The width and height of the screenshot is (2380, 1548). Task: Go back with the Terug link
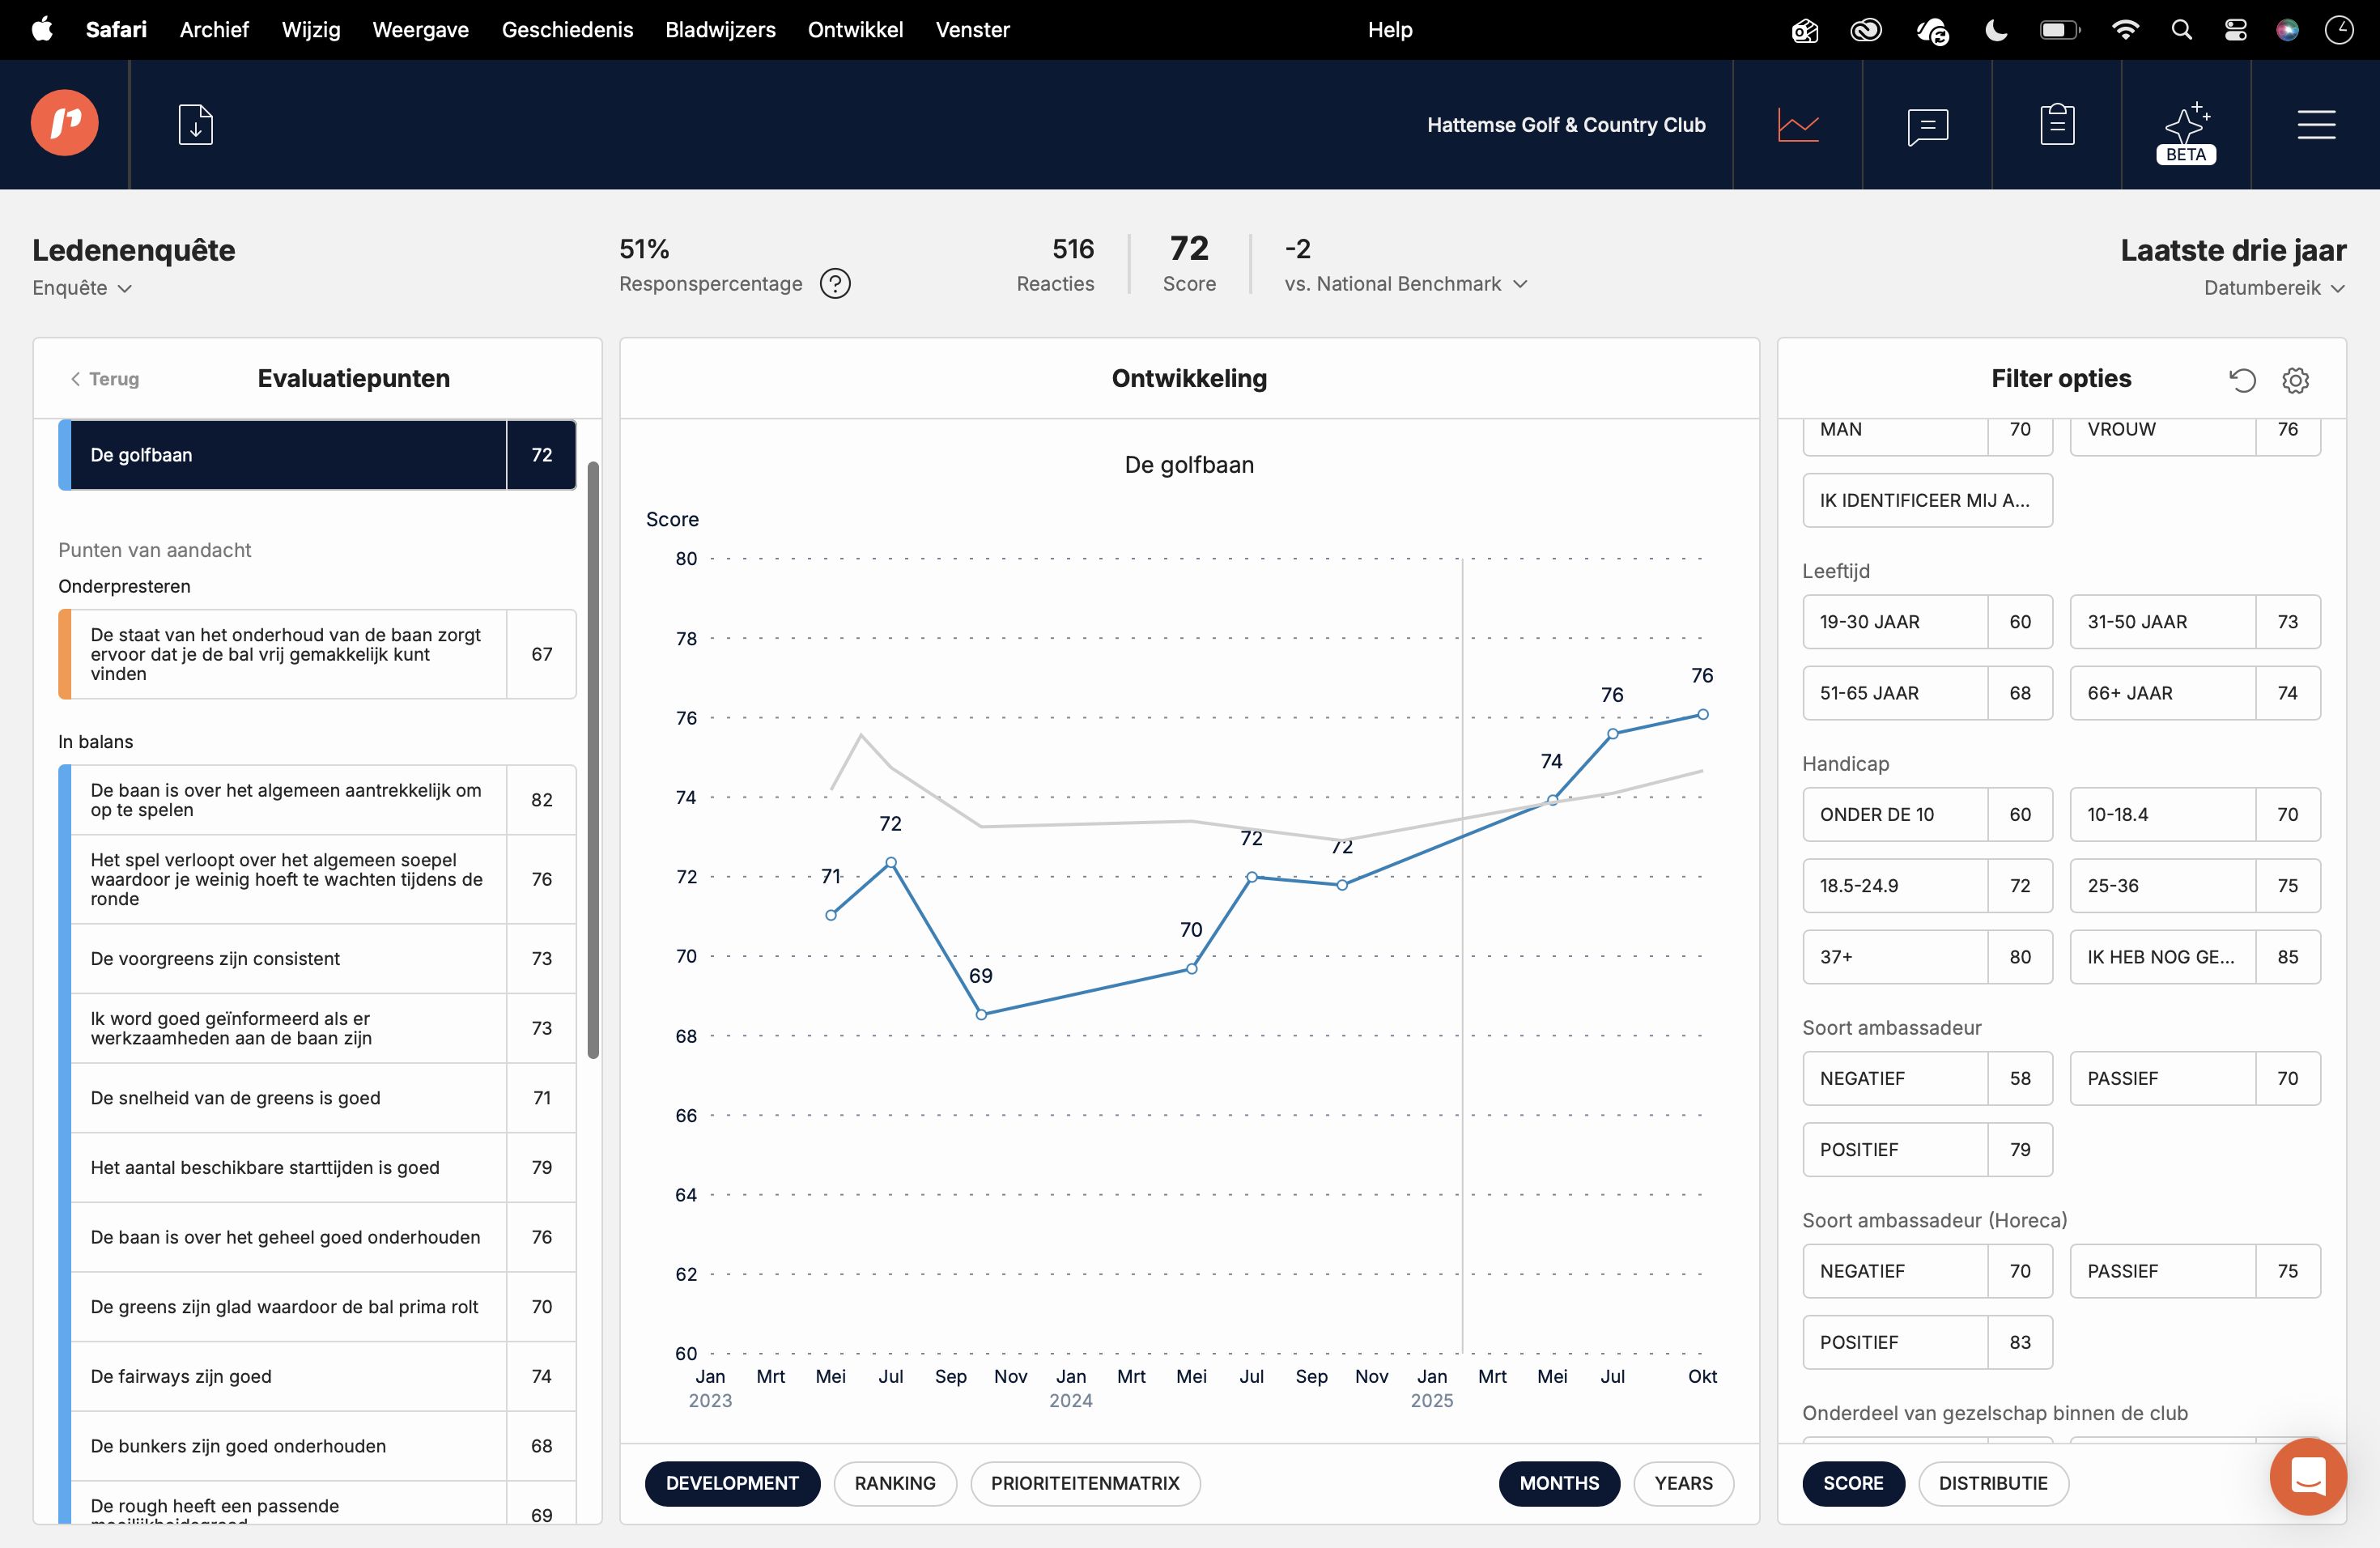point(104,379)
